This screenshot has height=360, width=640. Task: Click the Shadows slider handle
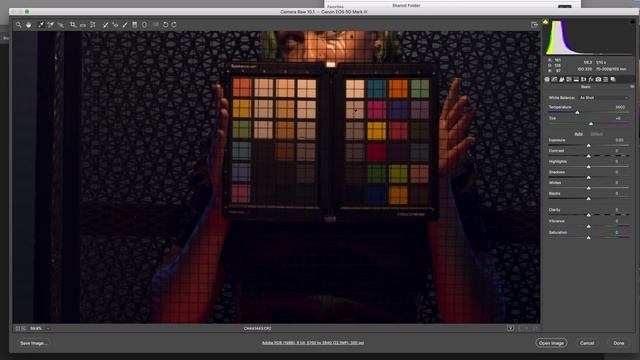click(589, 177)
